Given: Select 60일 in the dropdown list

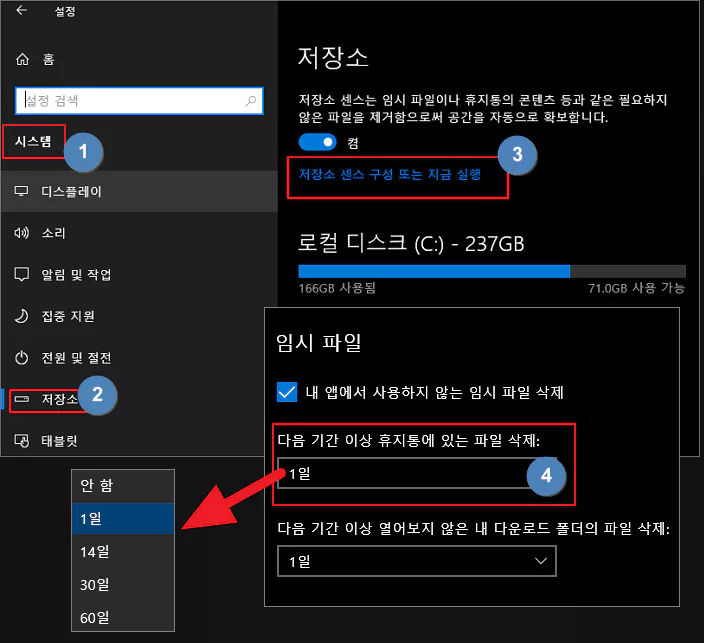Looking at the screenshot, I should (x=123, y=617).
